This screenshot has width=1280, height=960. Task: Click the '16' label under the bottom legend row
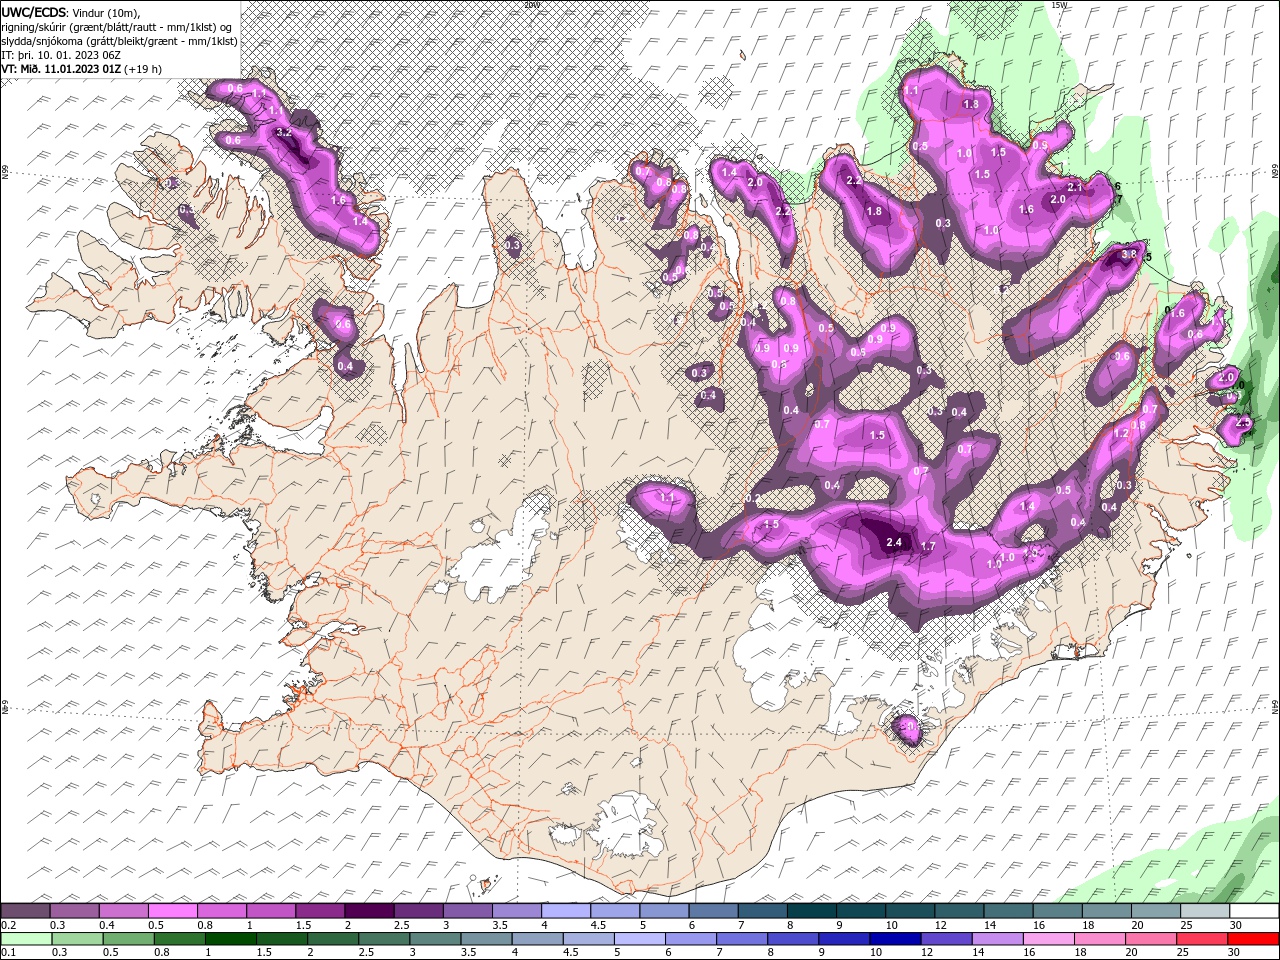tap(1029, 953)
